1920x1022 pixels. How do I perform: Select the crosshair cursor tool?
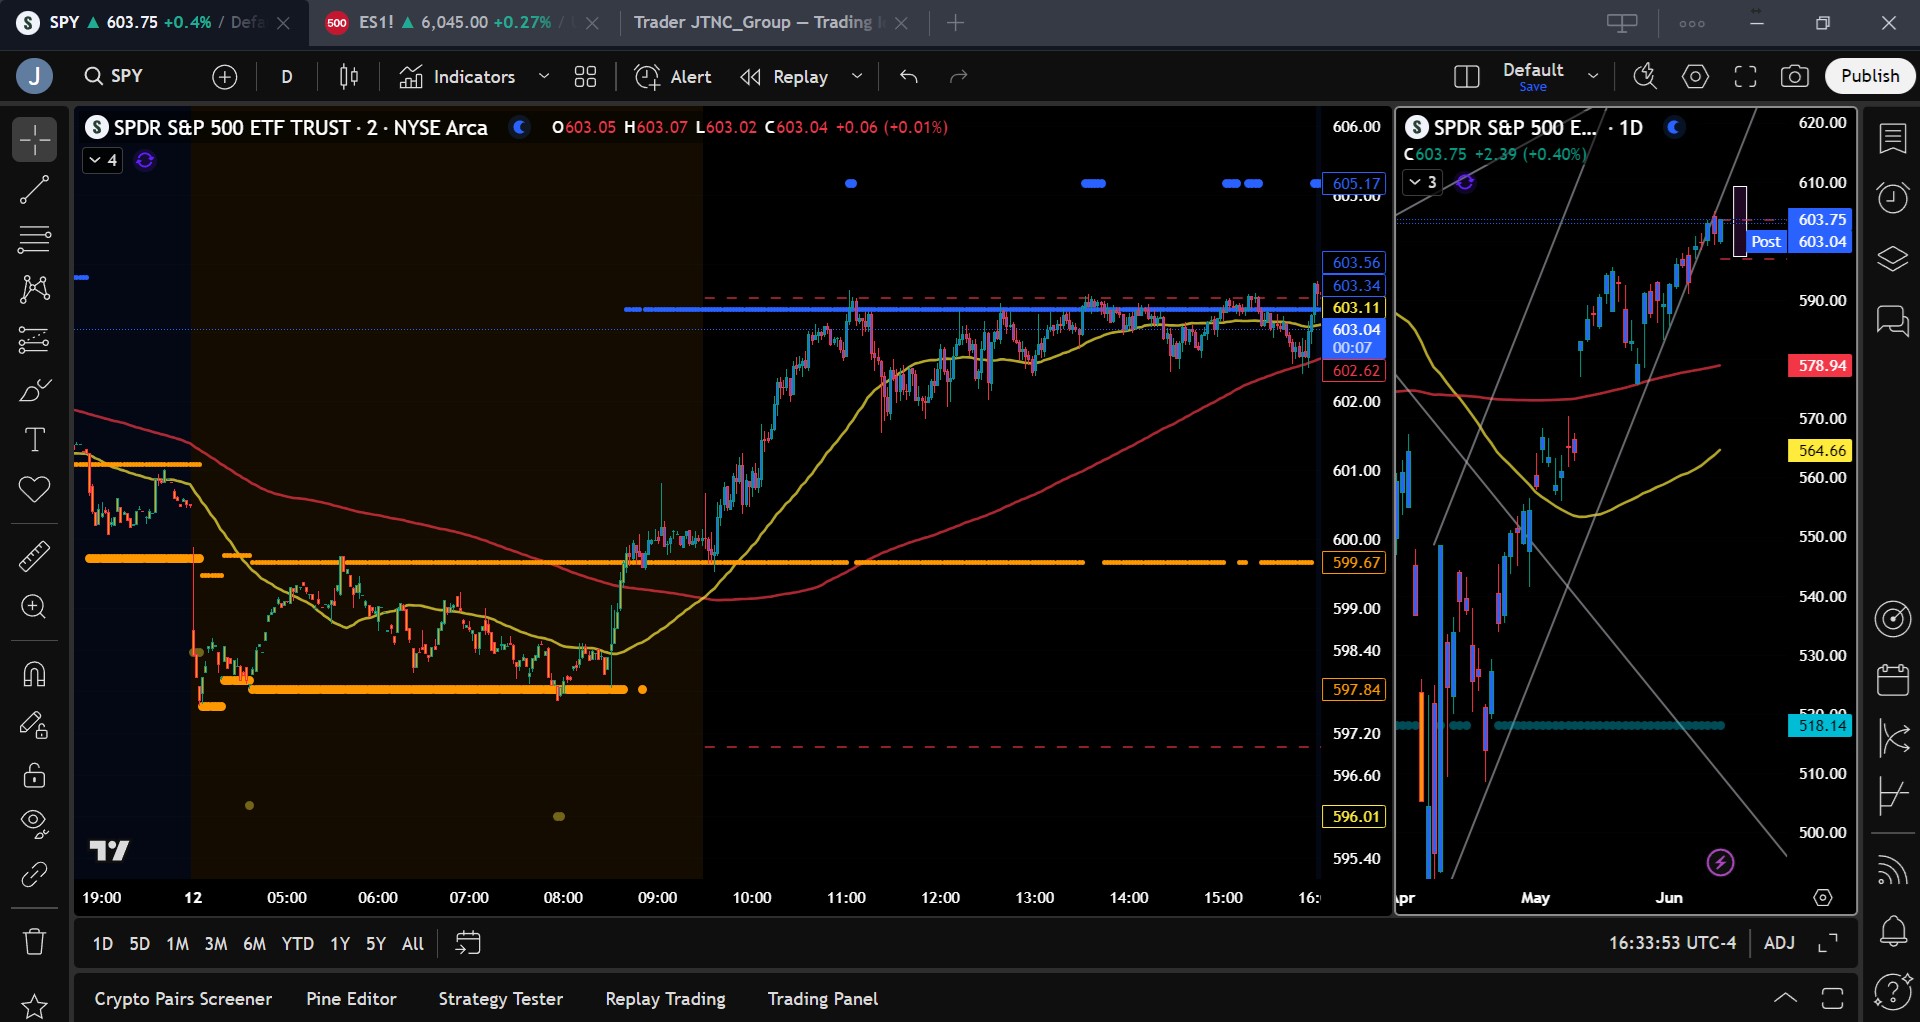coord(34,139)
